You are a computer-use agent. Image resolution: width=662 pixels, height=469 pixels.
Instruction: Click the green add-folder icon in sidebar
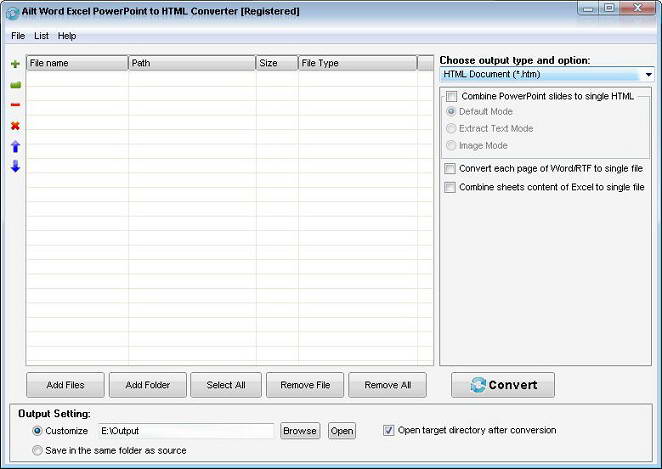[15, 85]
